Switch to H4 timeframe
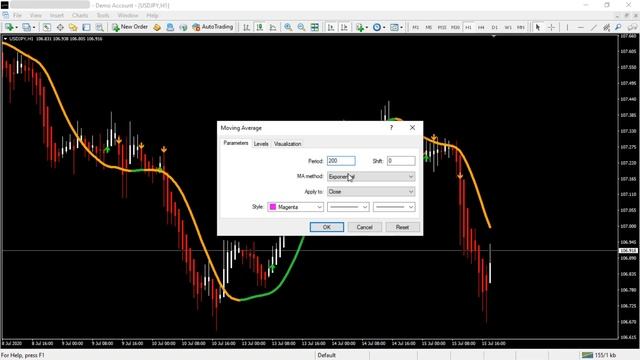Image resolution: width=640 pixels, height=360 pixels. point(481,27)
